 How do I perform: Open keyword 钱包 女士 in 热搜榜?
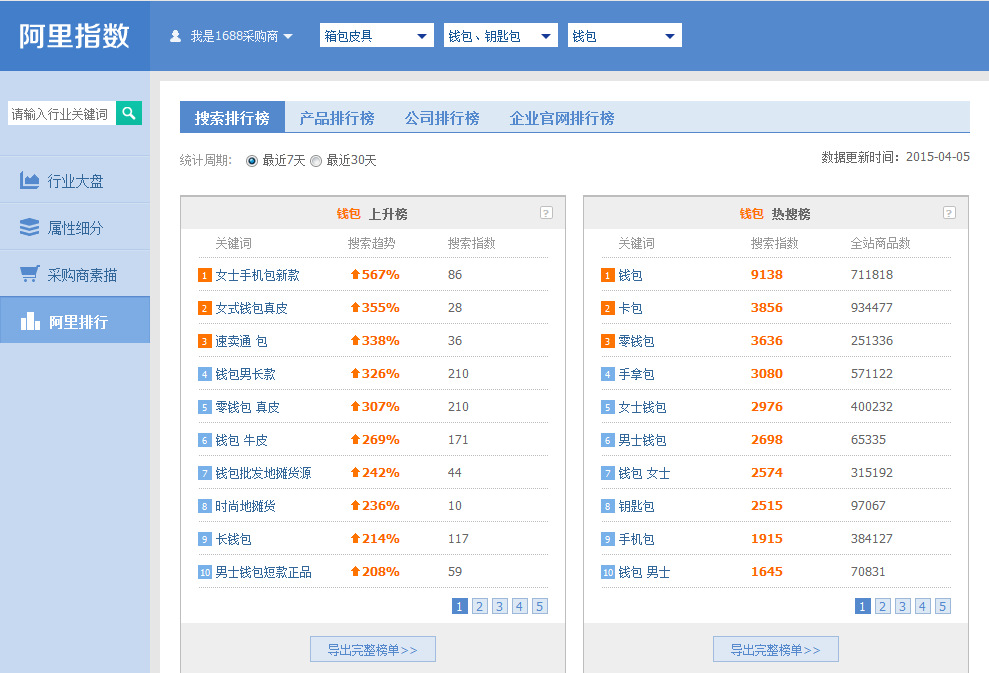[x=644, y=473]
